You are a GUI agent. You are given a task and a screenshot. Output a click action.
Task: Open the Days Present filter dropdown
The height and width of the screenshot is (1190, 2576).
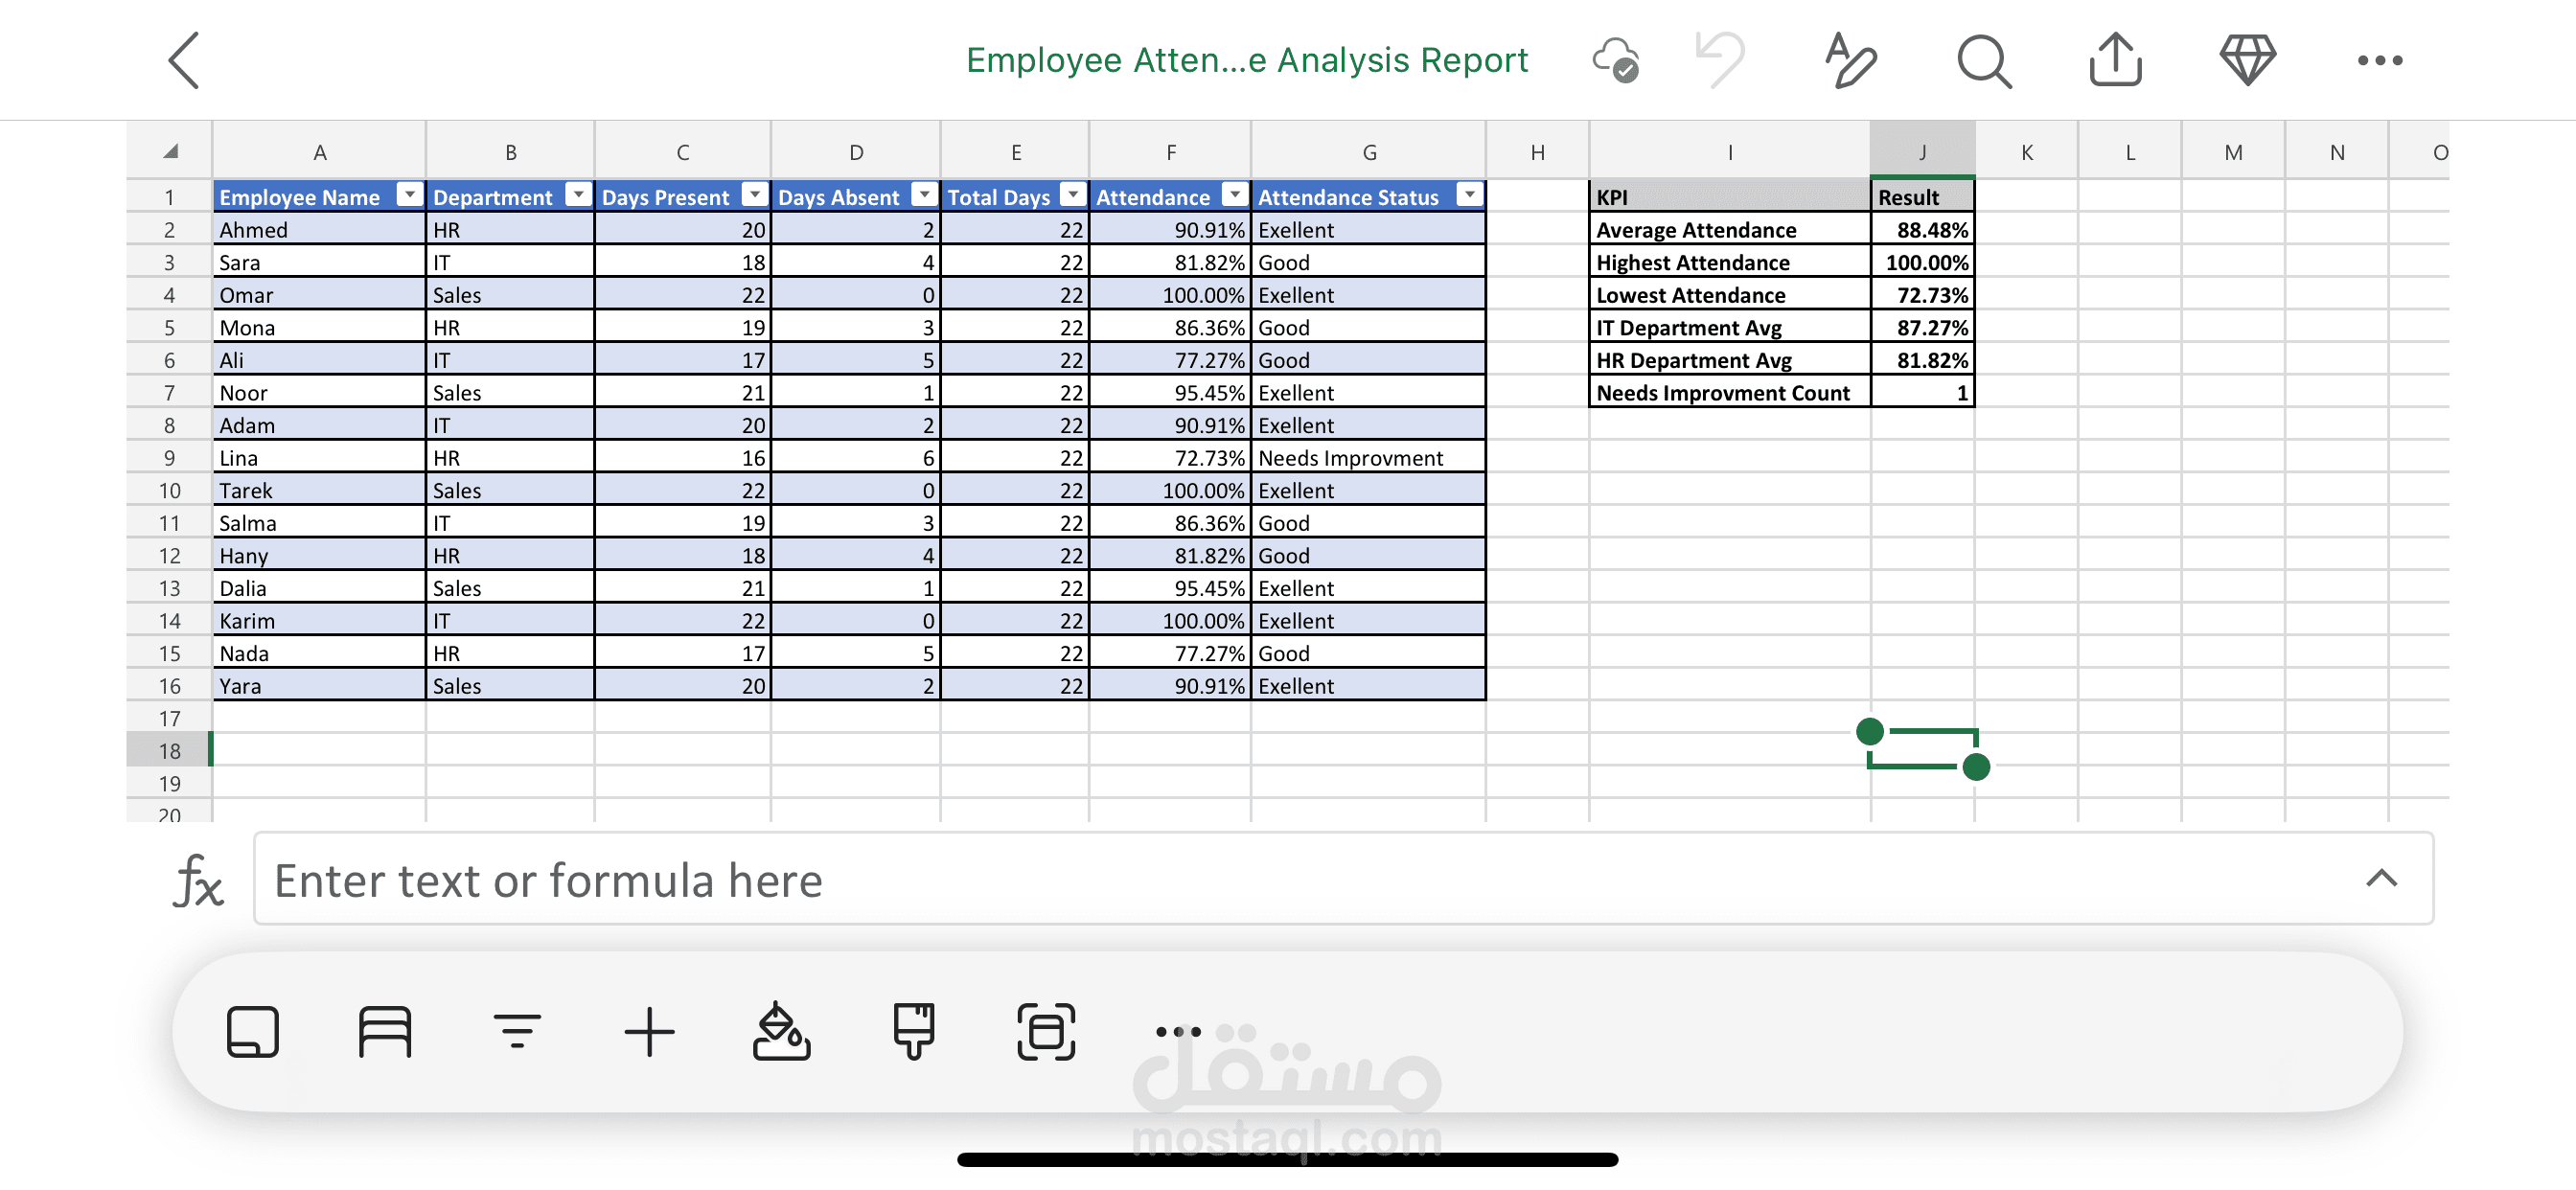(755, 194)
